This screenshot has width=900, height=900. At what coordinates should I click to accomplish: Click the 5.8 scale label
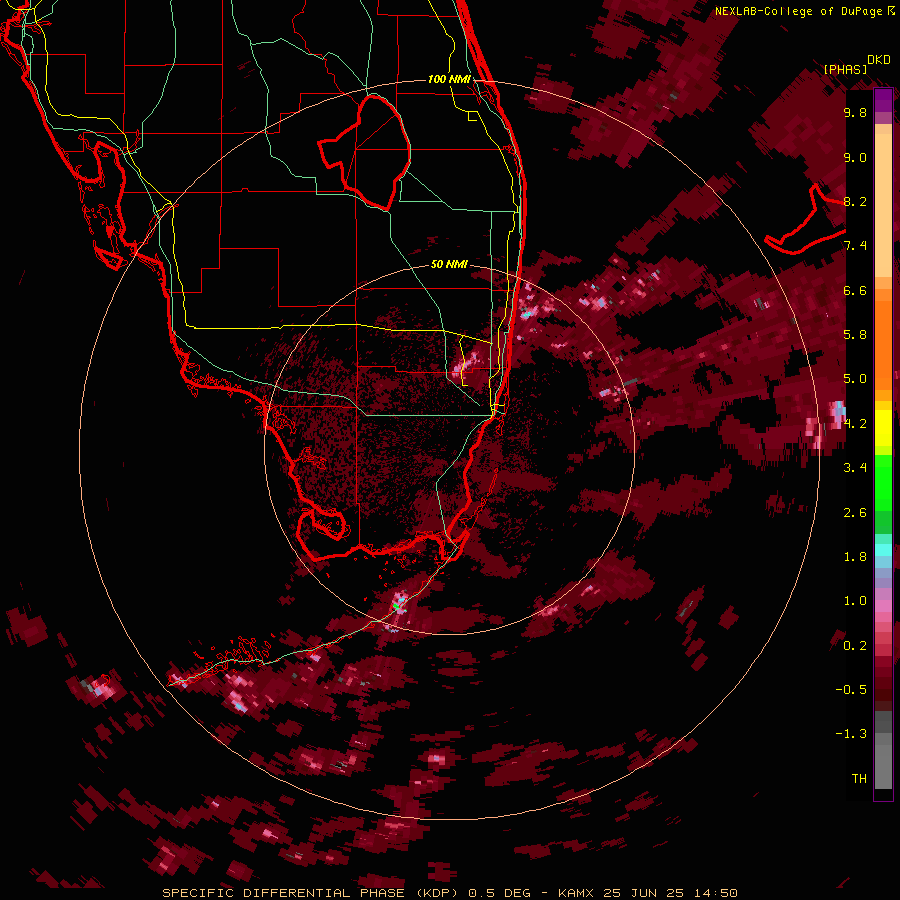855,335
